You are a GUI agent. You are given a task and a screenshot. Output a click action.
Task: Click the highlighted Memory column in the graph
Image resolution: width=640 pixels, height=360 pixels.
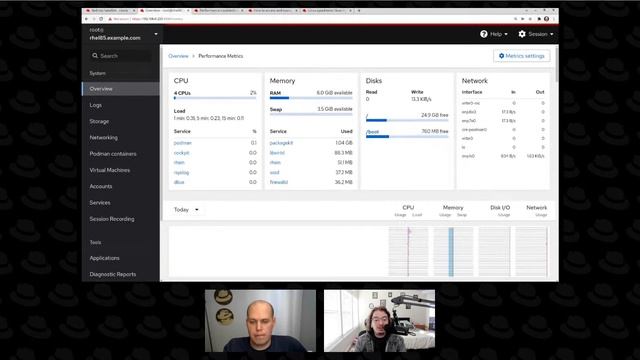[451, 252]
